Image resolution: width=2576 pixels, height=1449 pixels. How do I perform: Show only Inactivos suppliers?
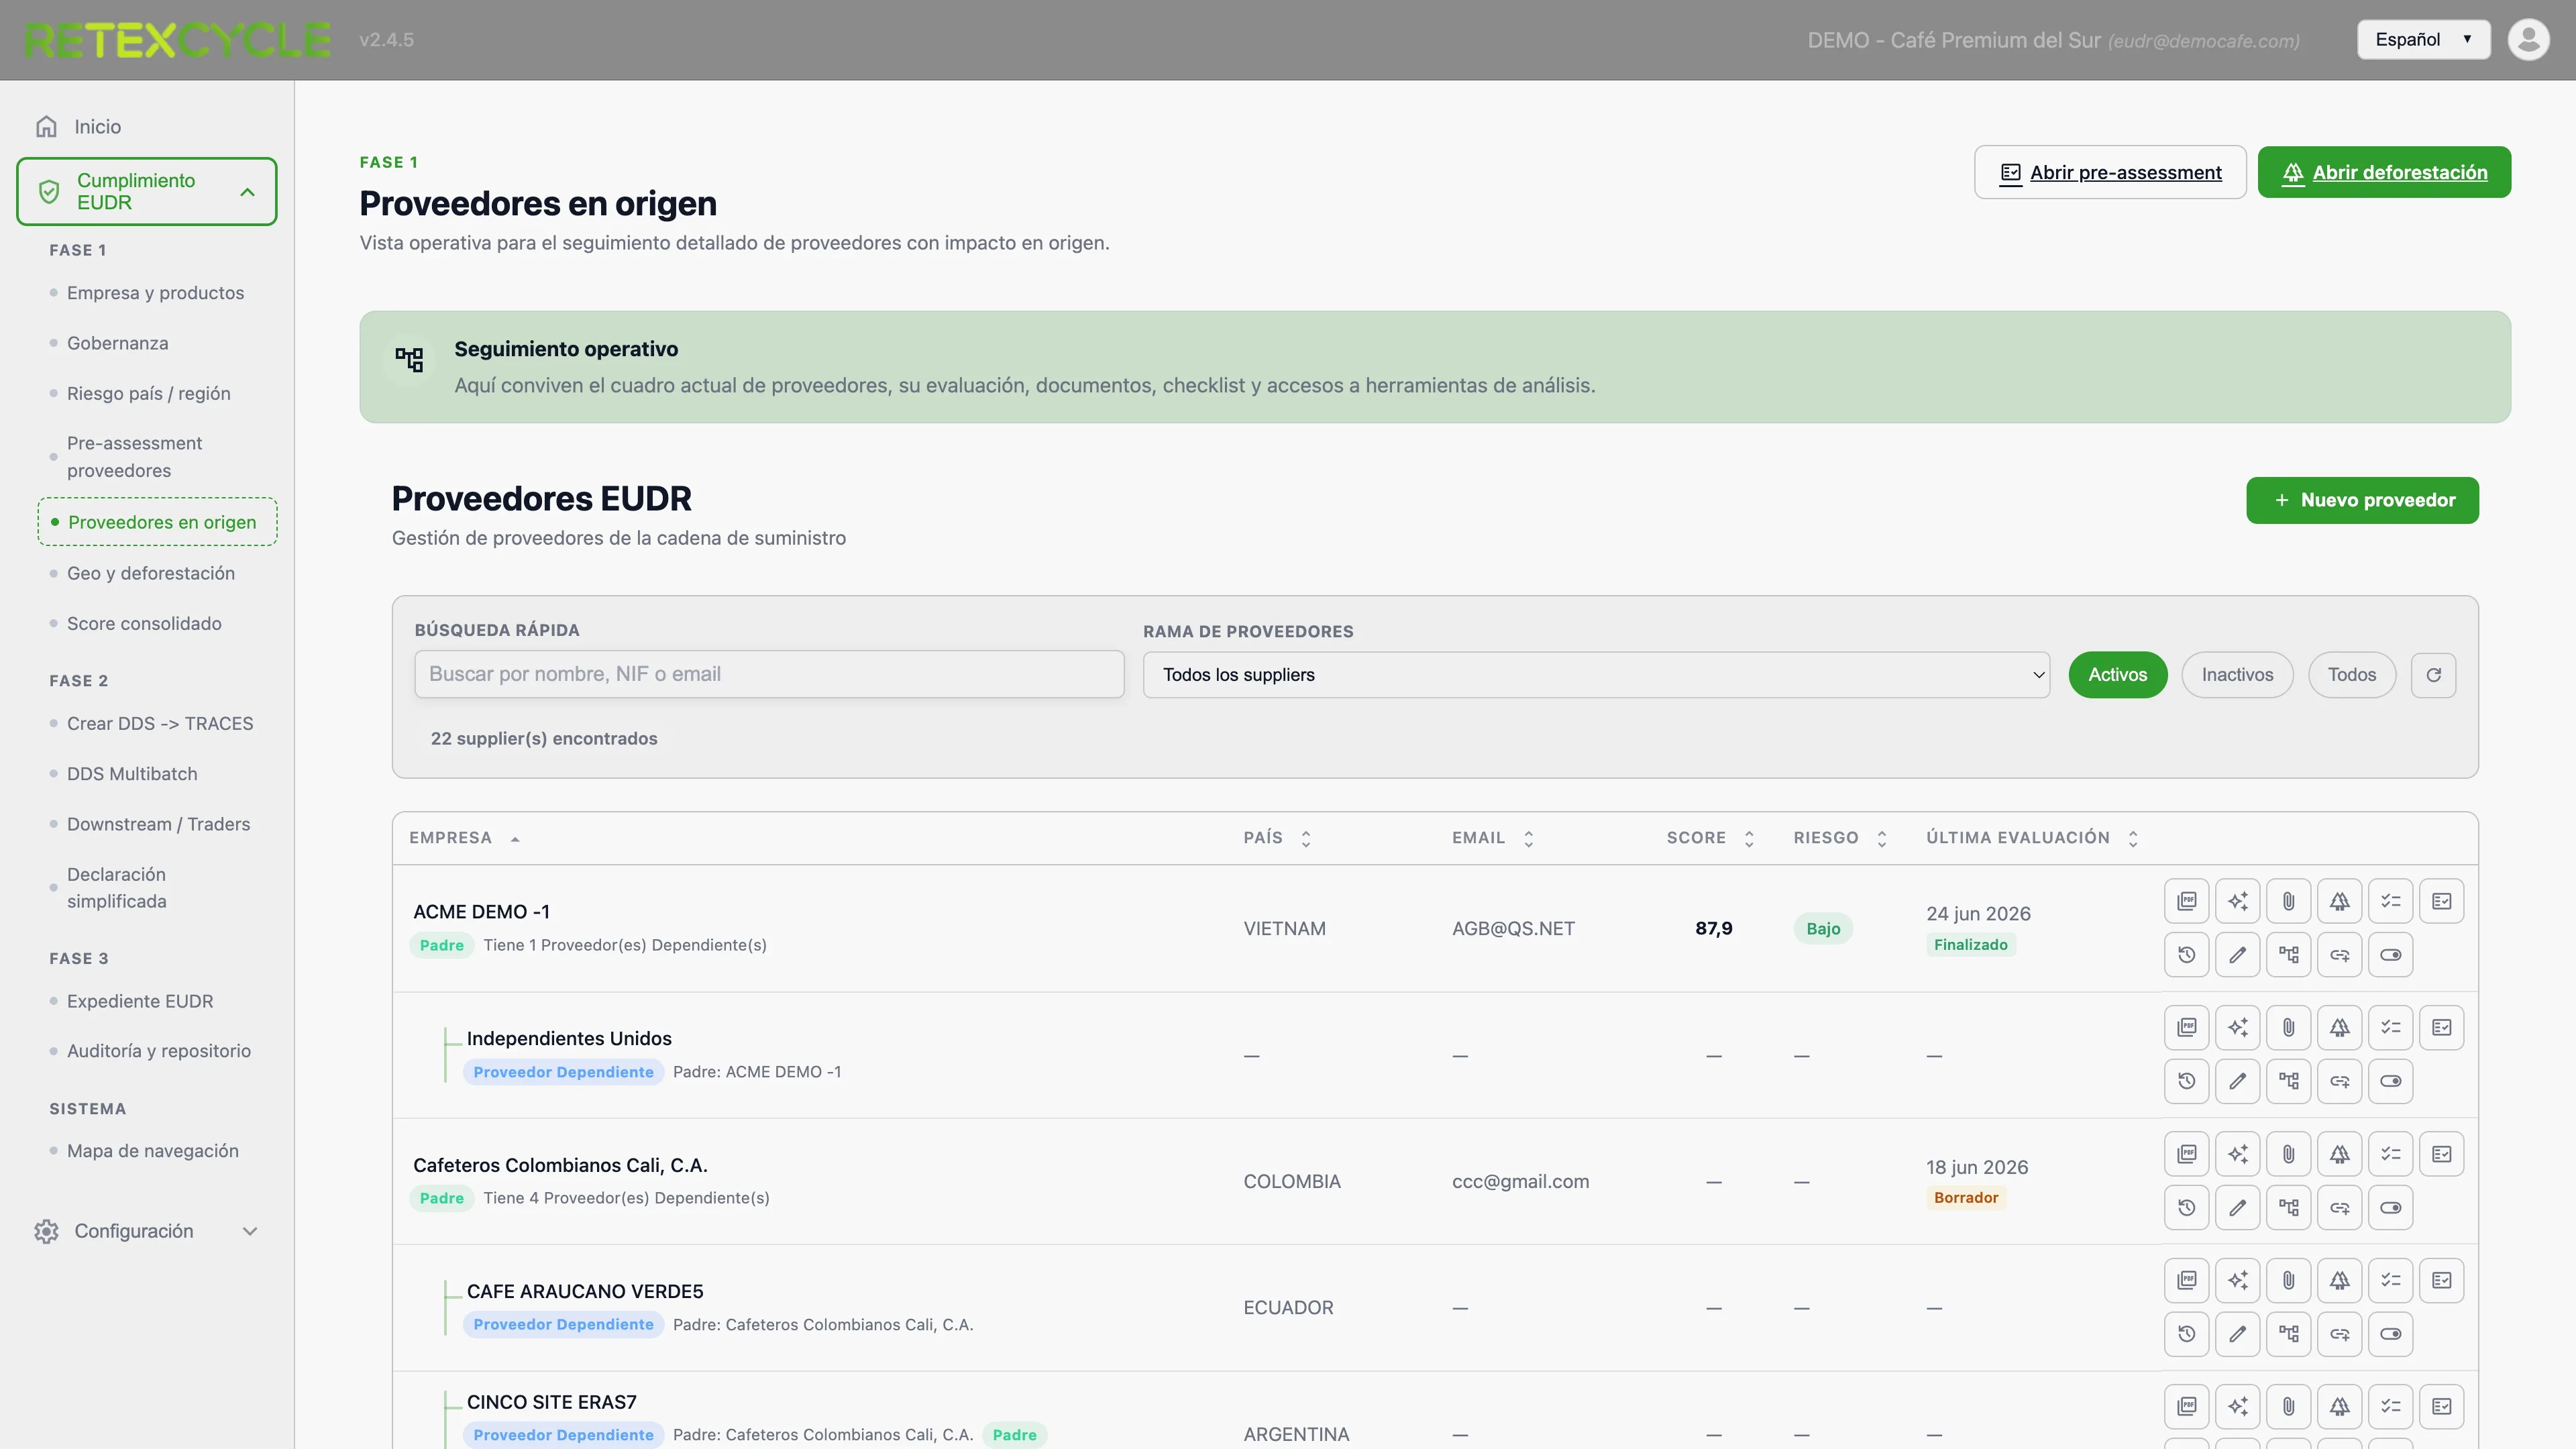2237,675
